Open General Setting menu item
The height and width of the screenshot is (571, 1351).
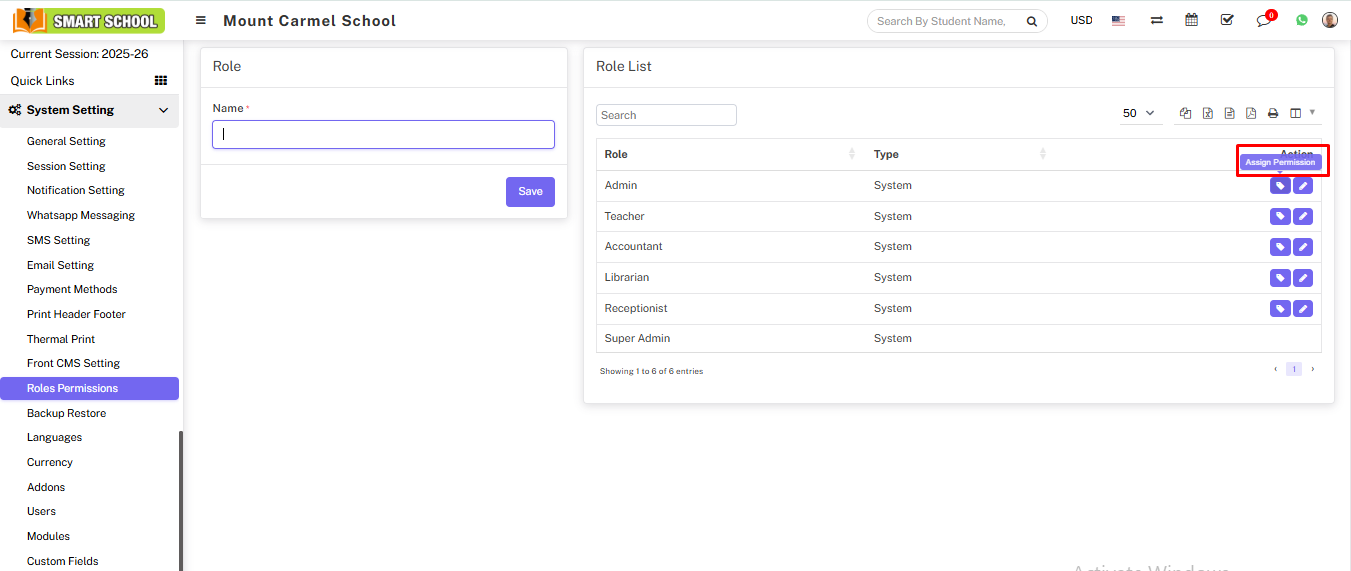pyautogui.click(x=66, y=142)
